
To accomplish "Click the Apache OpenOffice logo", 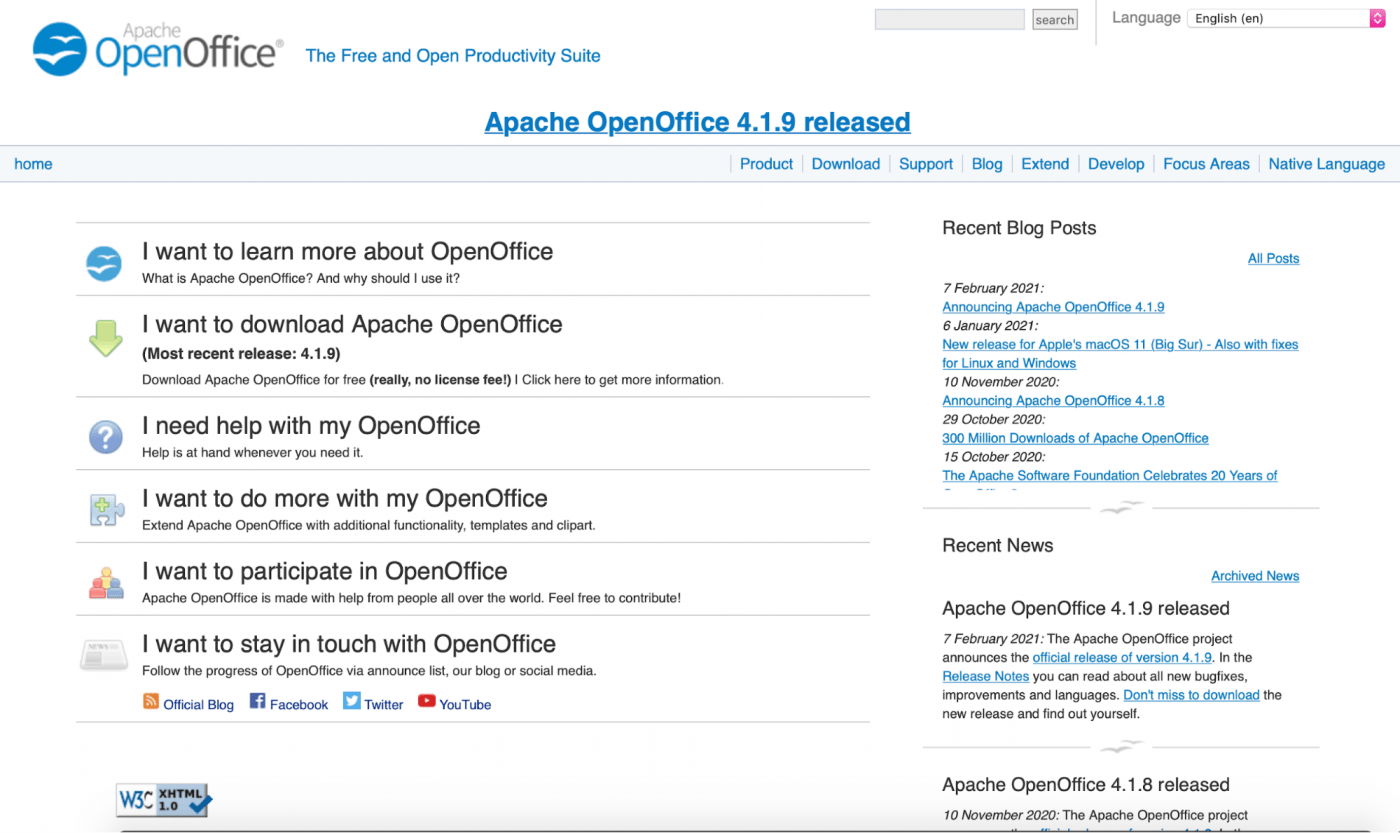I will [x=158, y=49].
